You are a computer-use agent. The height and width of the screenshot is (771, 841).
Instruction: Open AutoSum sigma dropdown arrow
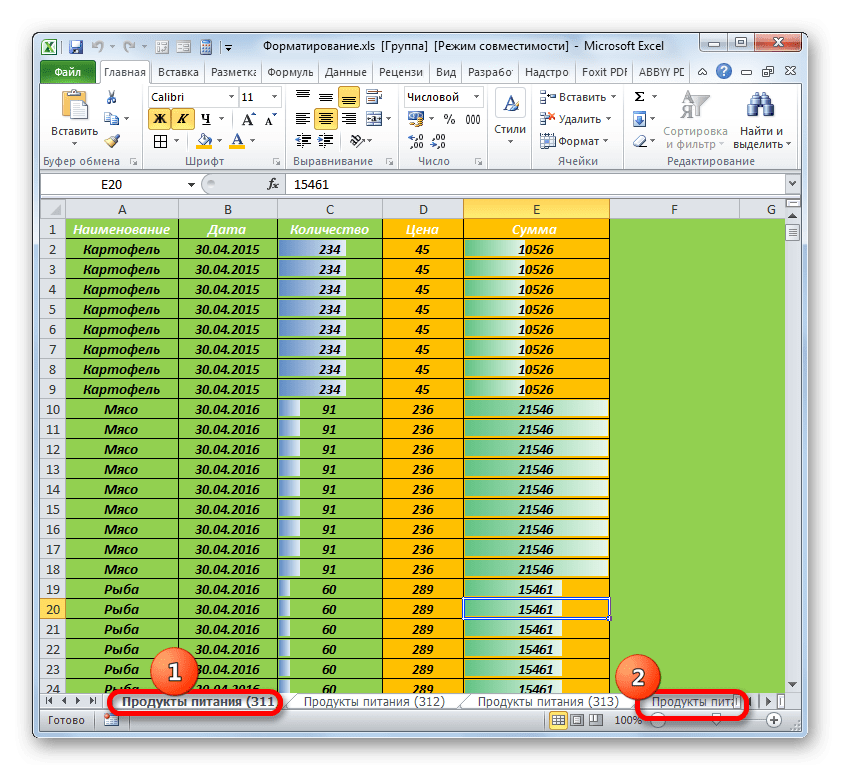(x=654, y=97)
